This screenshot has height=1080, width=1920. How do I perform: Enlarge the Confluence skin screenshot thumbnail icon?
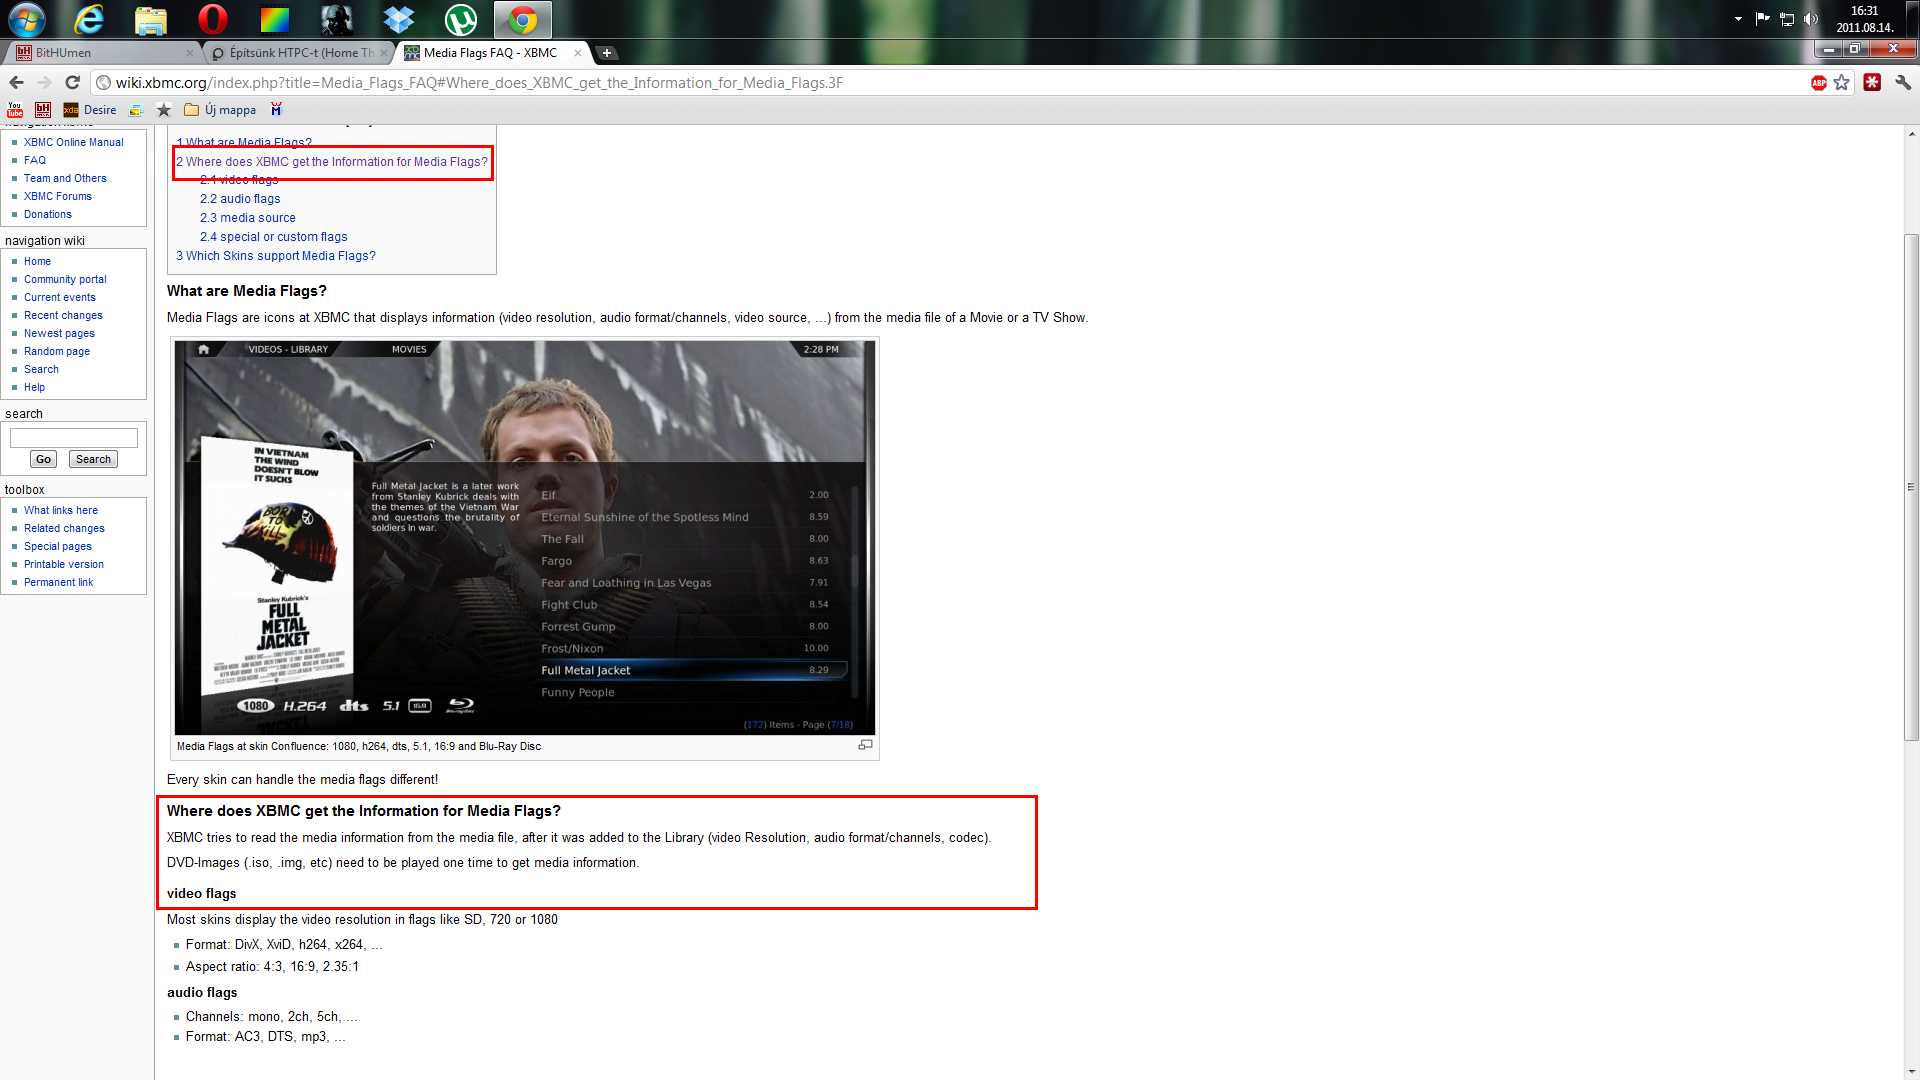pyautogui.click(x=865, y=745)
